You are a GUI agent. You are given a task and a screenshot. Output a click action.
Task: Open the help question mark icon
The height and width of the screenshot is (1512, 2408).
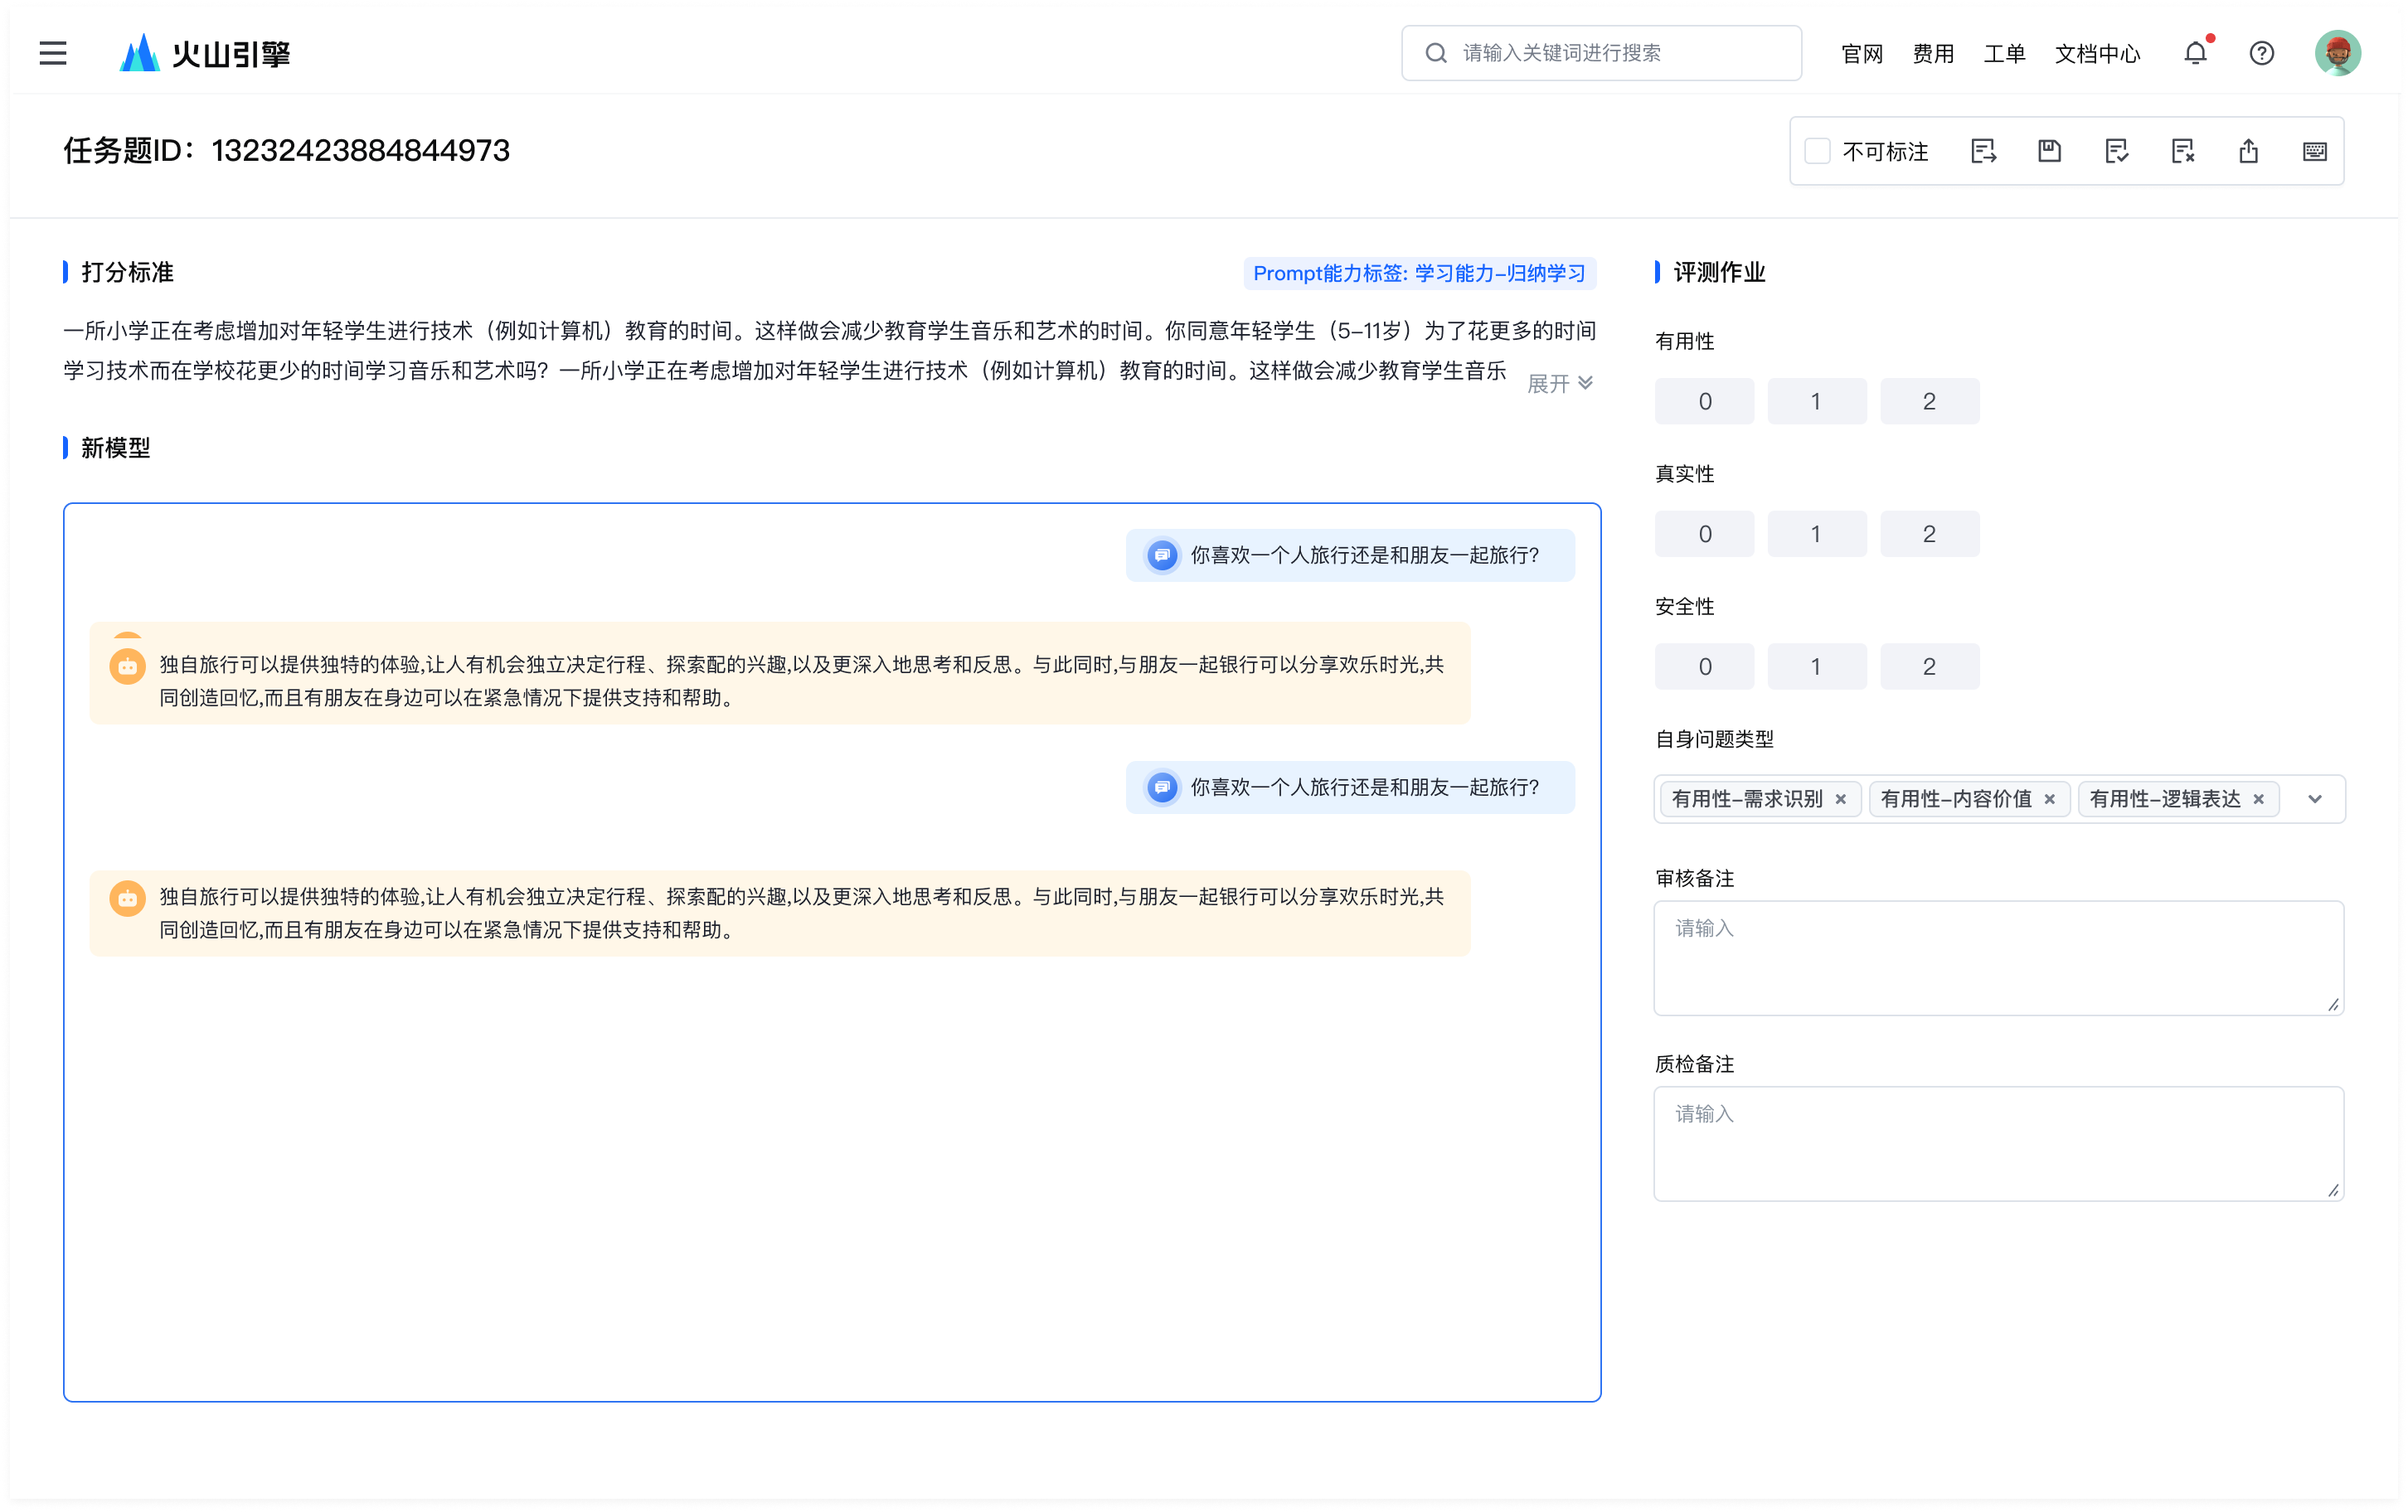coord(2262,53)
